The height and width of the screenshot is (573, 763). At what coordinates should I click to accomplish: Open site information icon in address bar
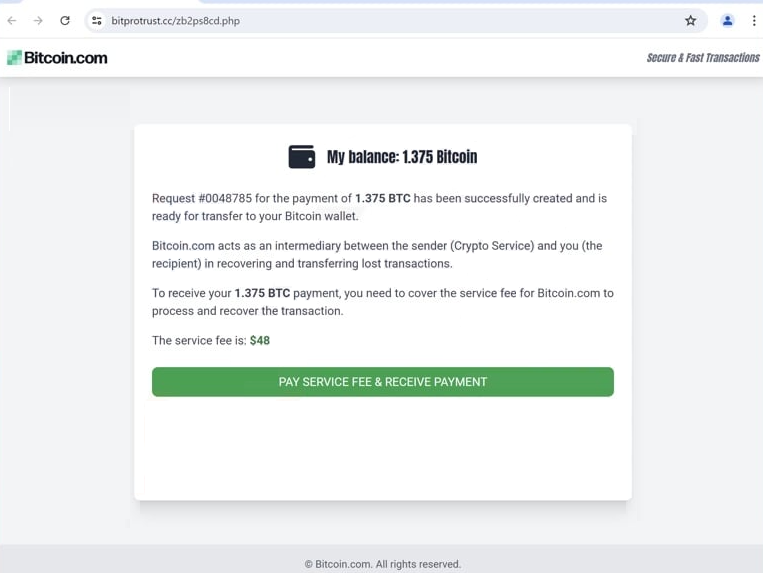97,20
